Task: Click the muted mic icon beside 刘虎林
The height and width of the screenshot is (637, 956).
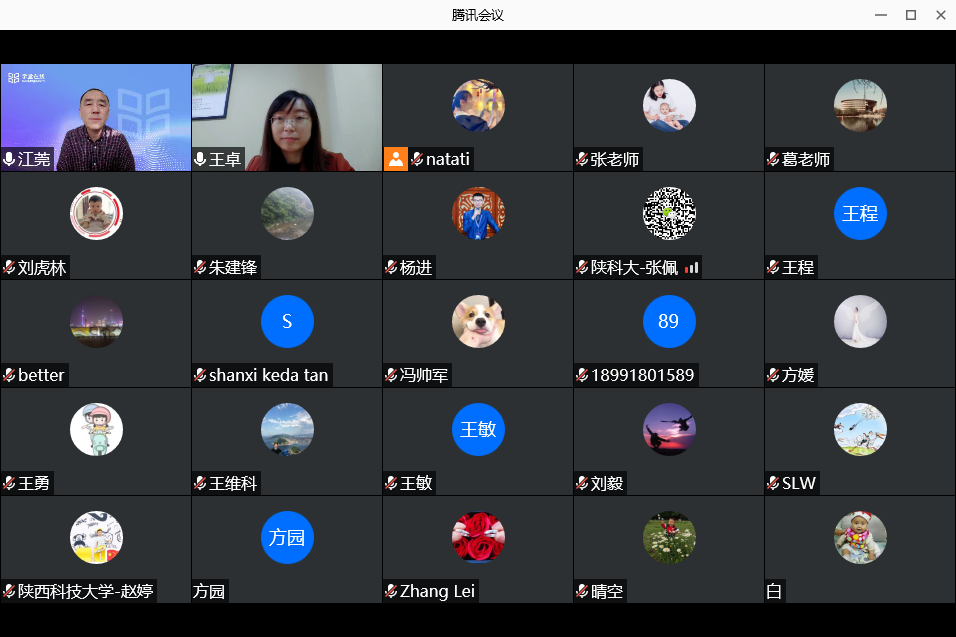Action: tap(9, 268)
